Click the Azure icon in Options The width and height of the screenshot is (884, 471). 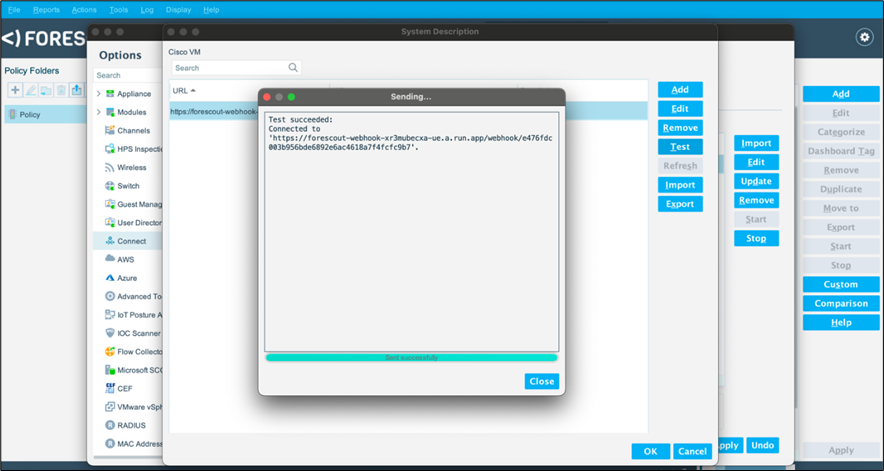click(110, 278)
